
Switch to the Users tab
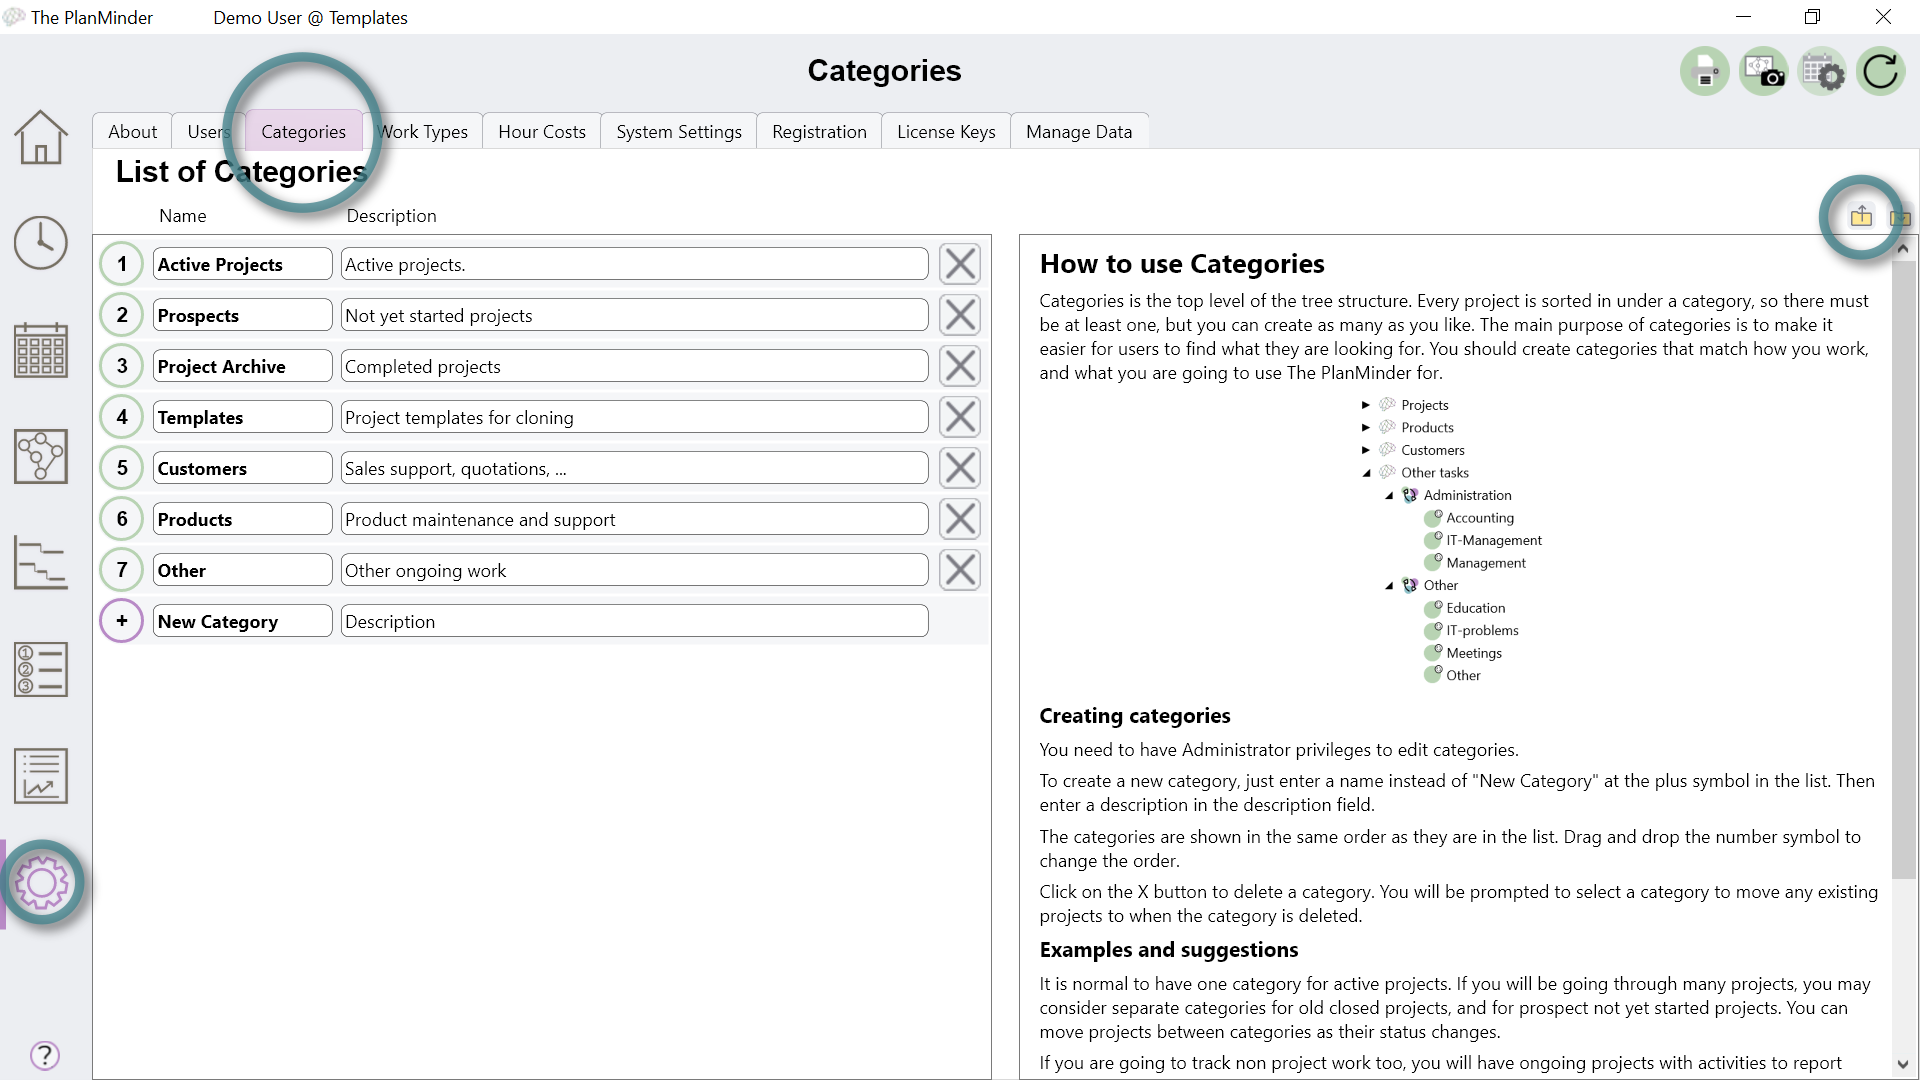pyautogui.click(x=207, y=131)
